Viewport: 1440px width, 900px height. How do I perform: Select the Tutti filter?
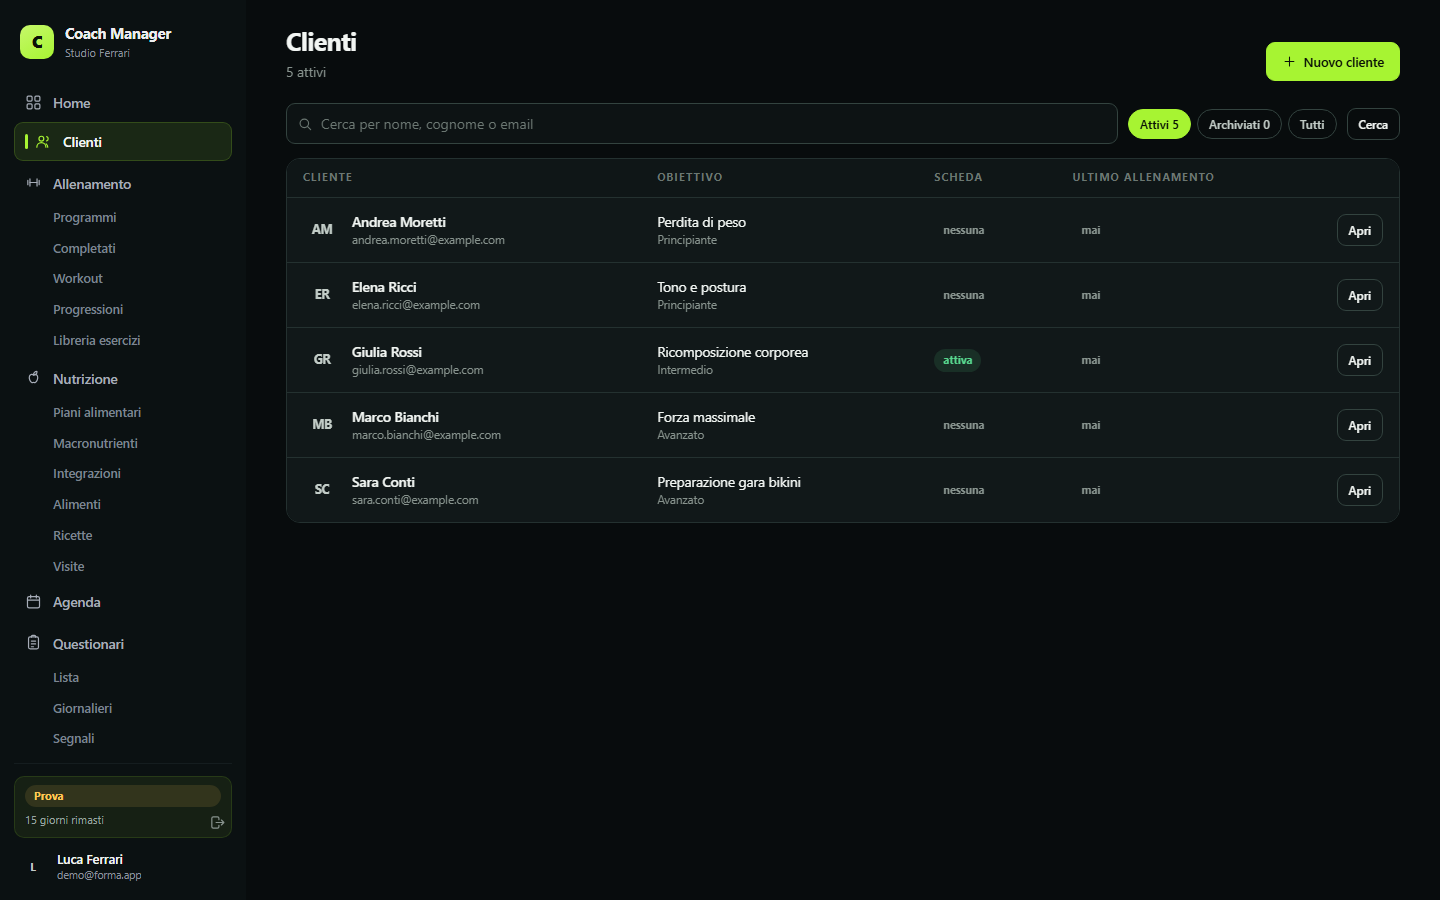[1312, 124]
